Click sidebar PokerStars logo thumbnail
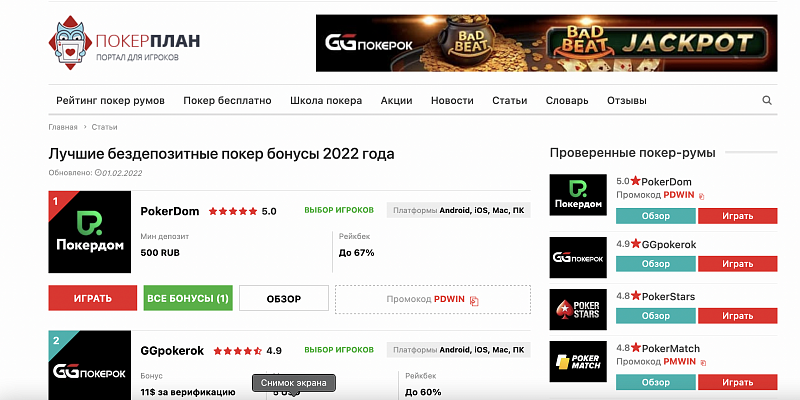Viewport: 800px width, 400px height. tap(578, 310)
